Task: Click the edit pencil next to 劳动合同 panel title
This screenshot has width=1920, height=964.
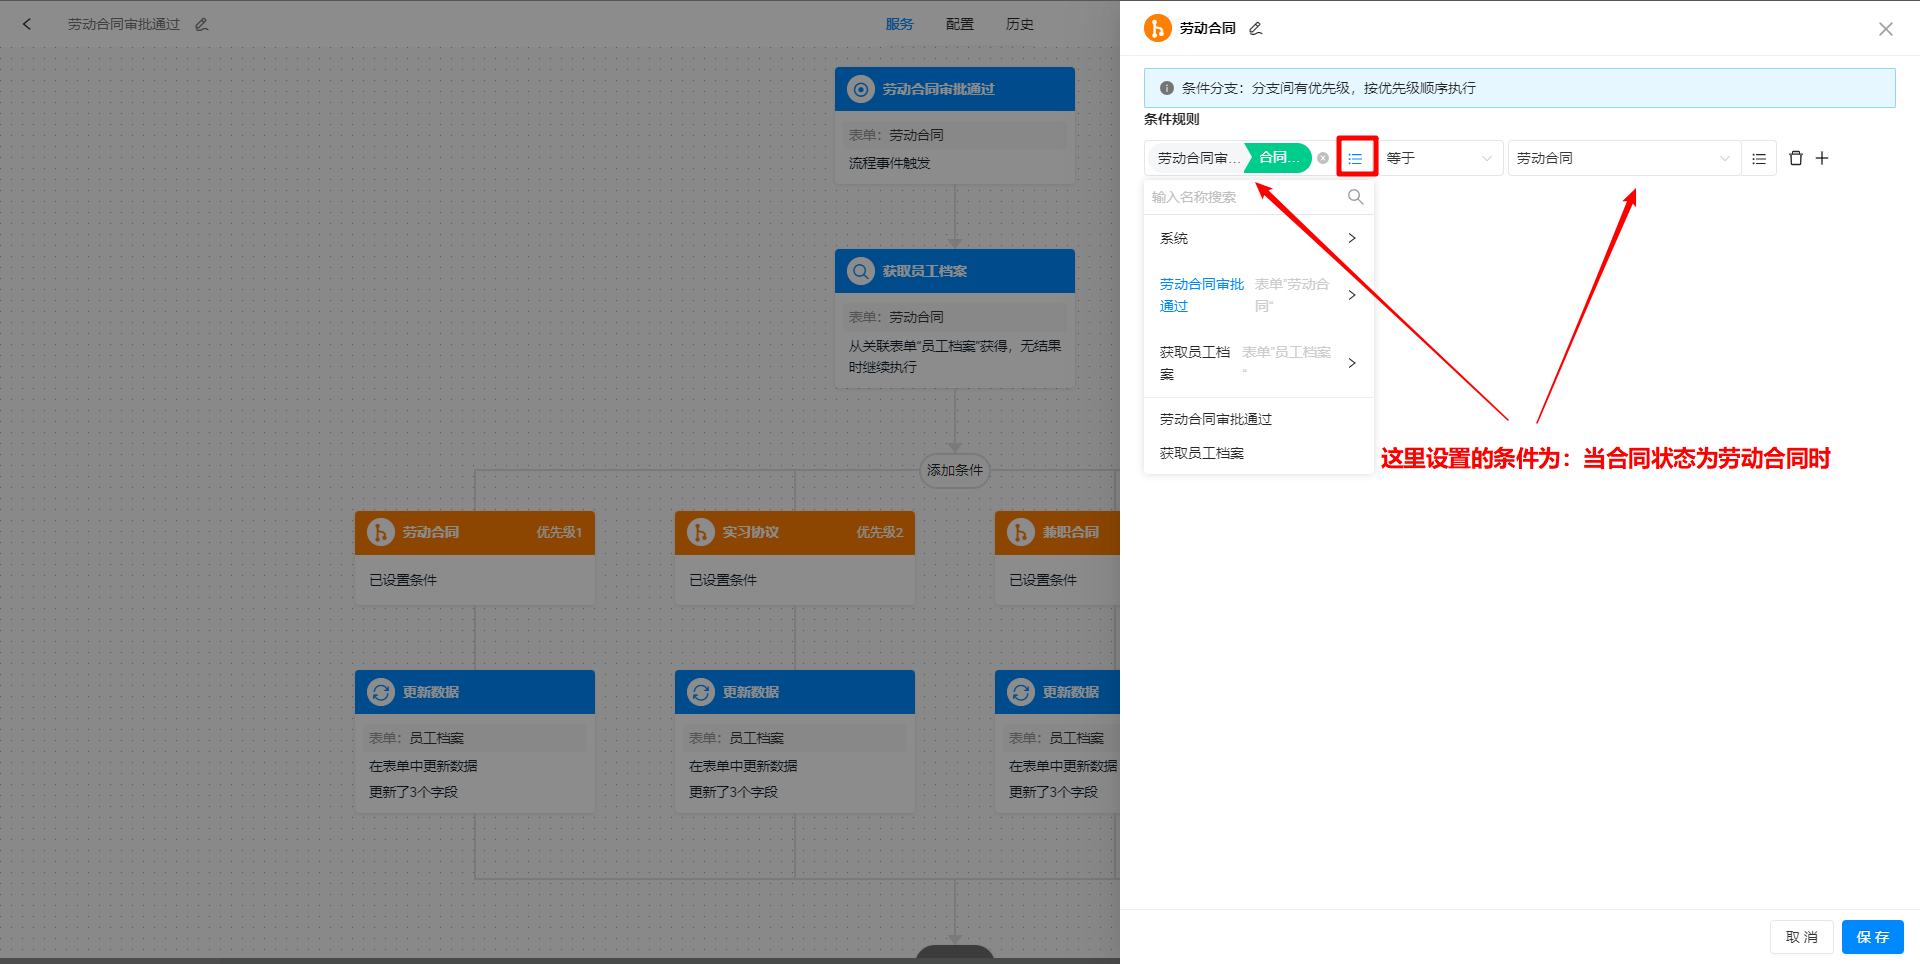Action: (x=1254, y=28)
